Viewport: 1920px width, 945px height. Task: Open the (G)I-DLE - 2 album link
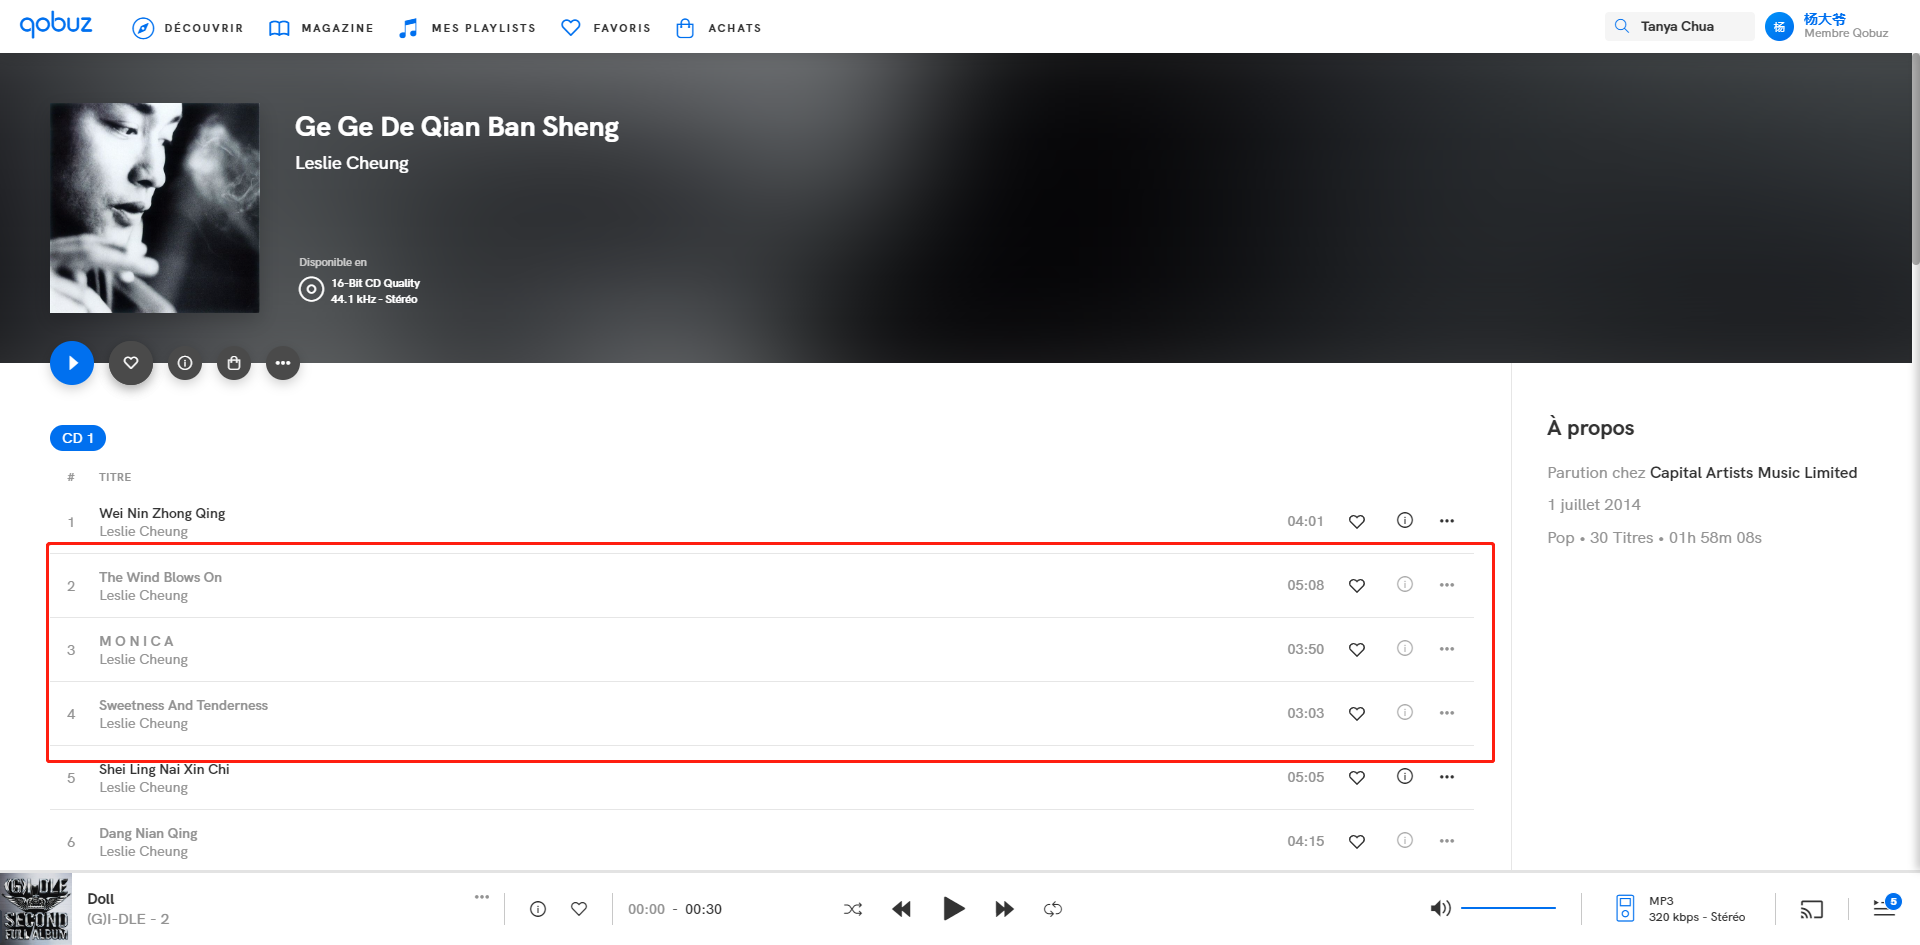point(128,918)
